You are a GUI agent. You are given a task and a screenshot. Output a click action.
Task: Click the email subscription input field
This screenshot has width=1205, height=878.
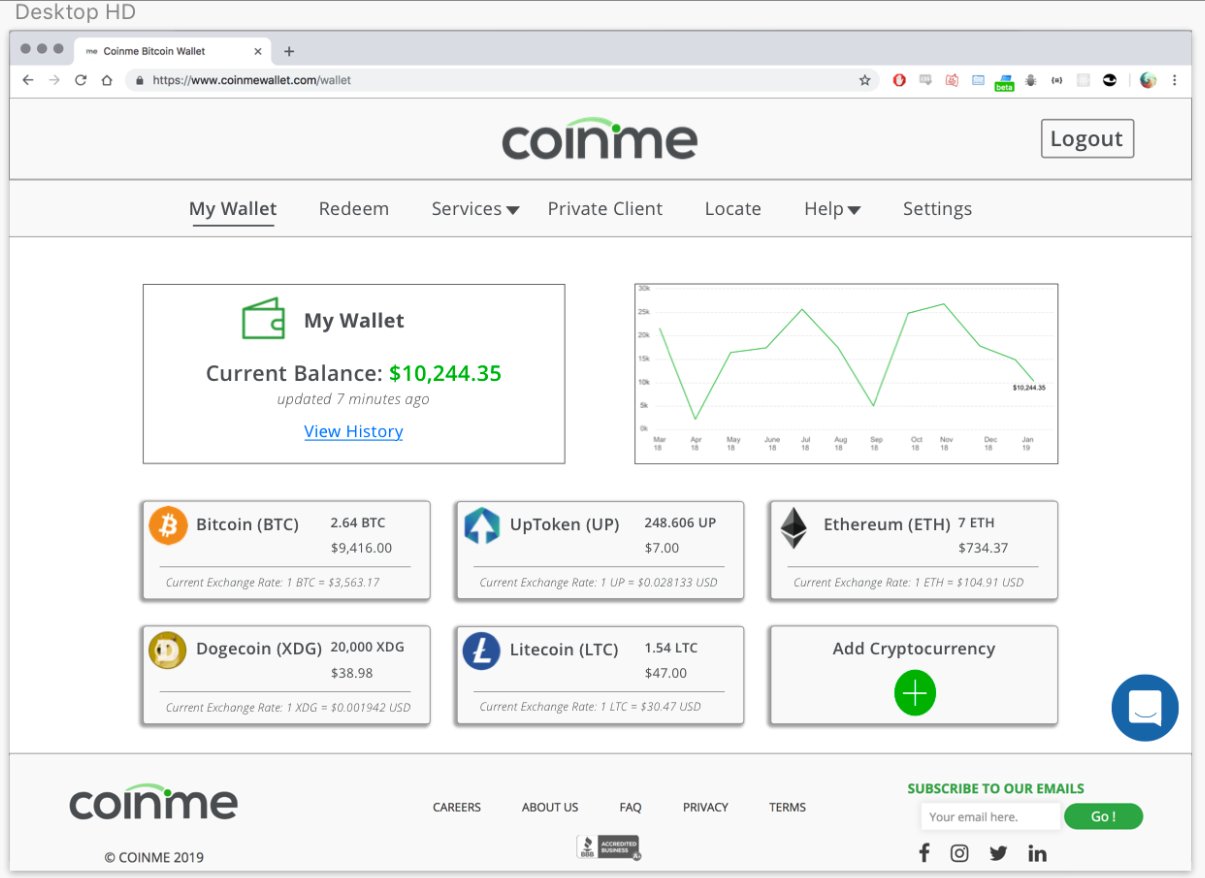[990, 817]
